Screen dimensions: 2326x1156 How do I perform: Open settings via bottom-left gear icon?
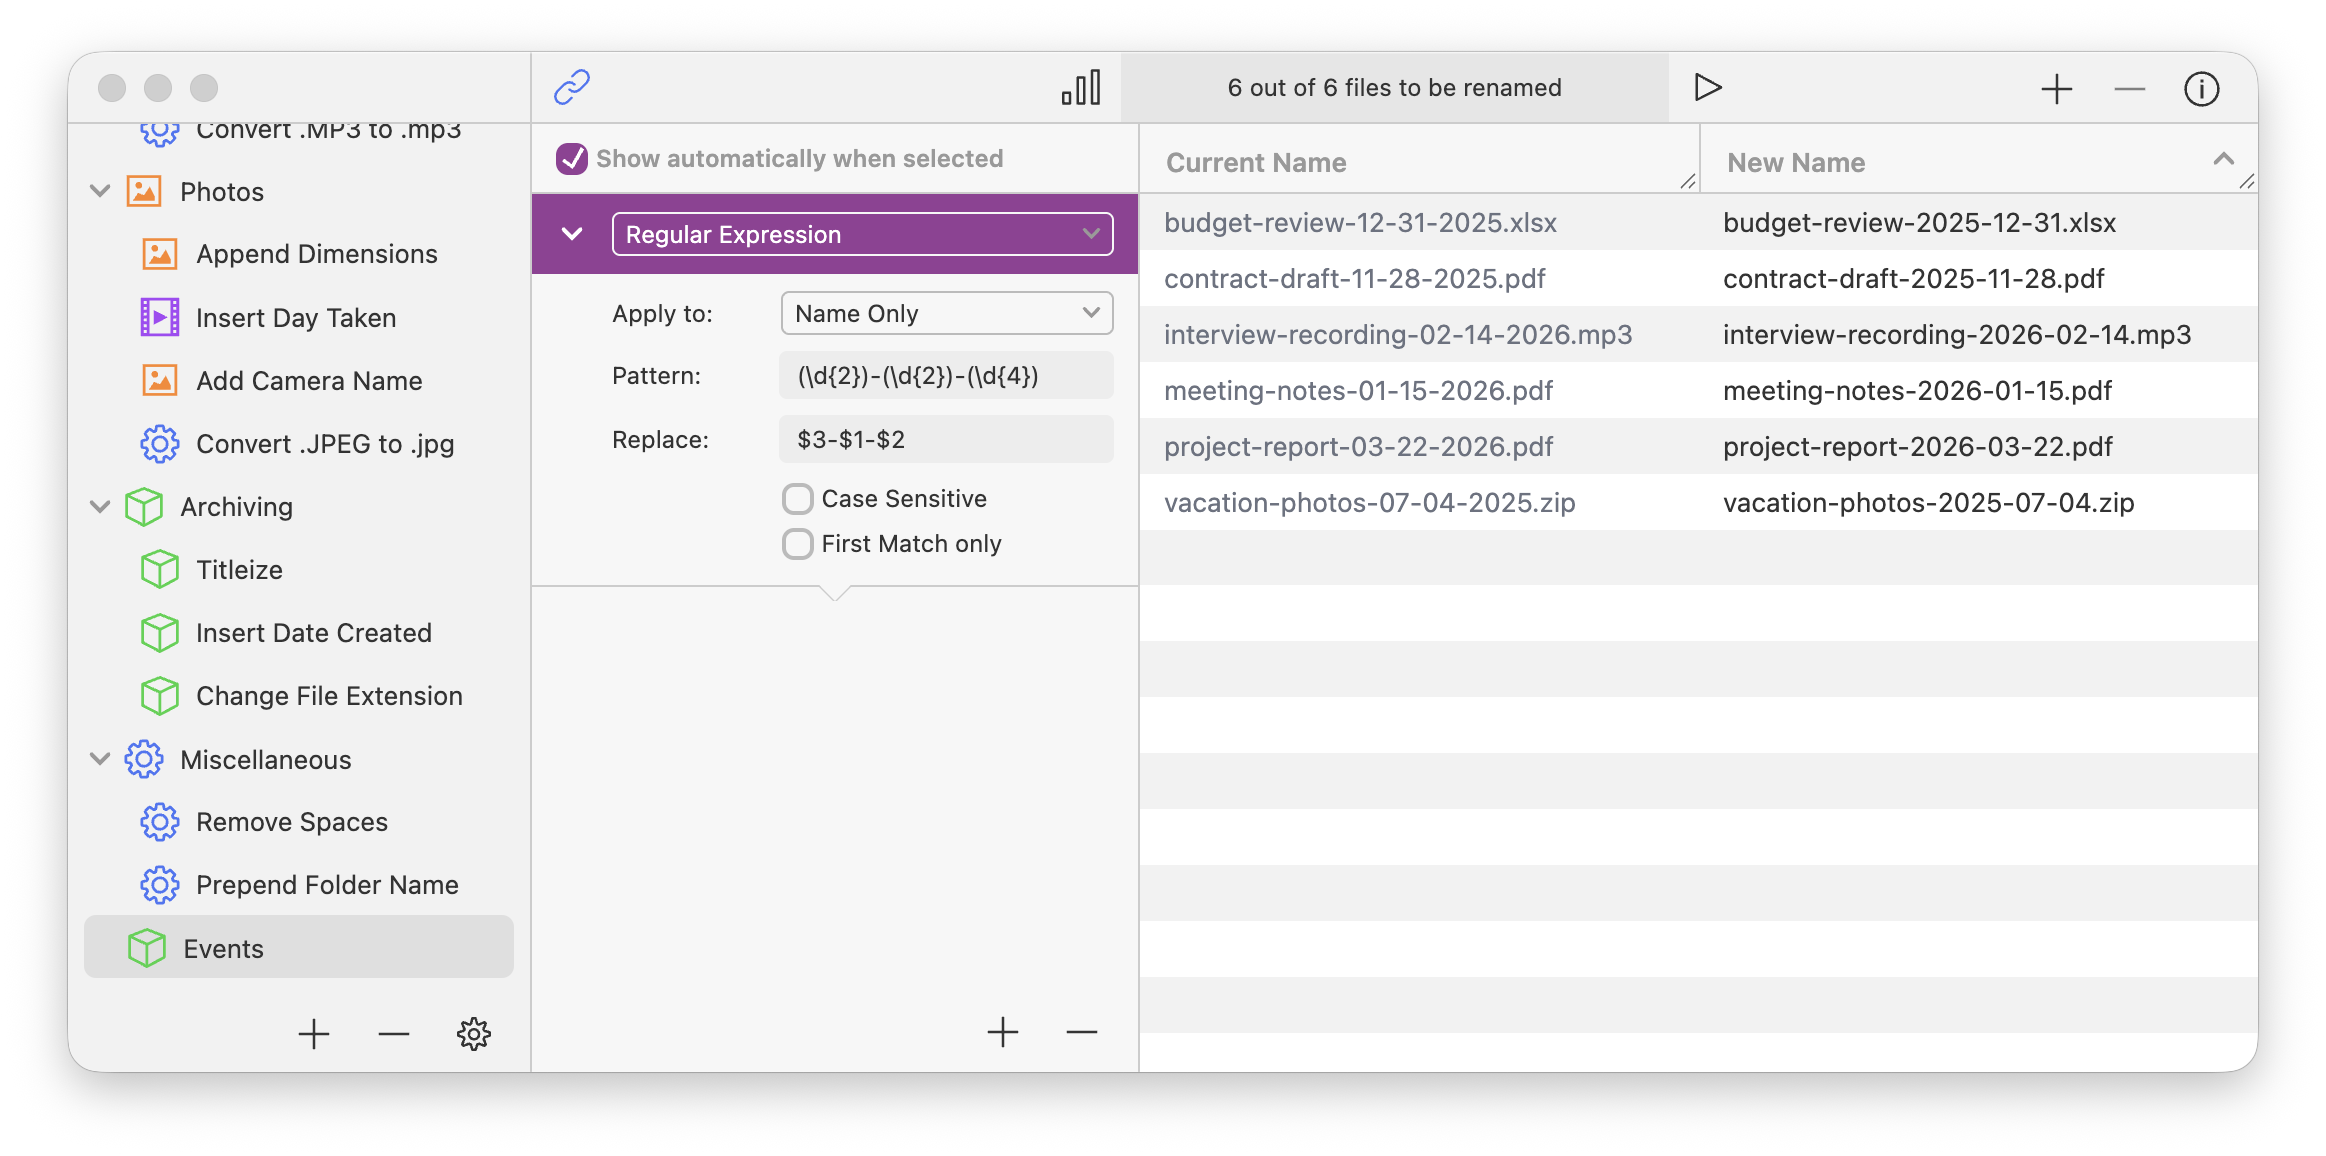click(x=473, y=1034)
